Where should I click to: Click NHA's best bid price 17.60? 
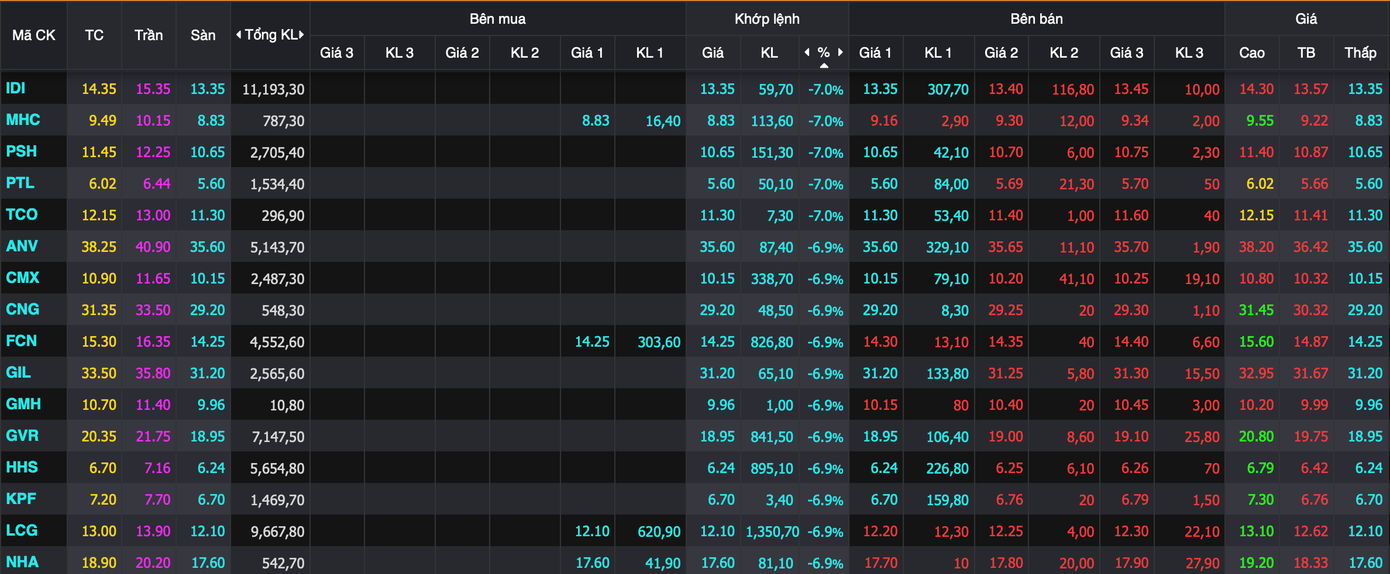592,563
